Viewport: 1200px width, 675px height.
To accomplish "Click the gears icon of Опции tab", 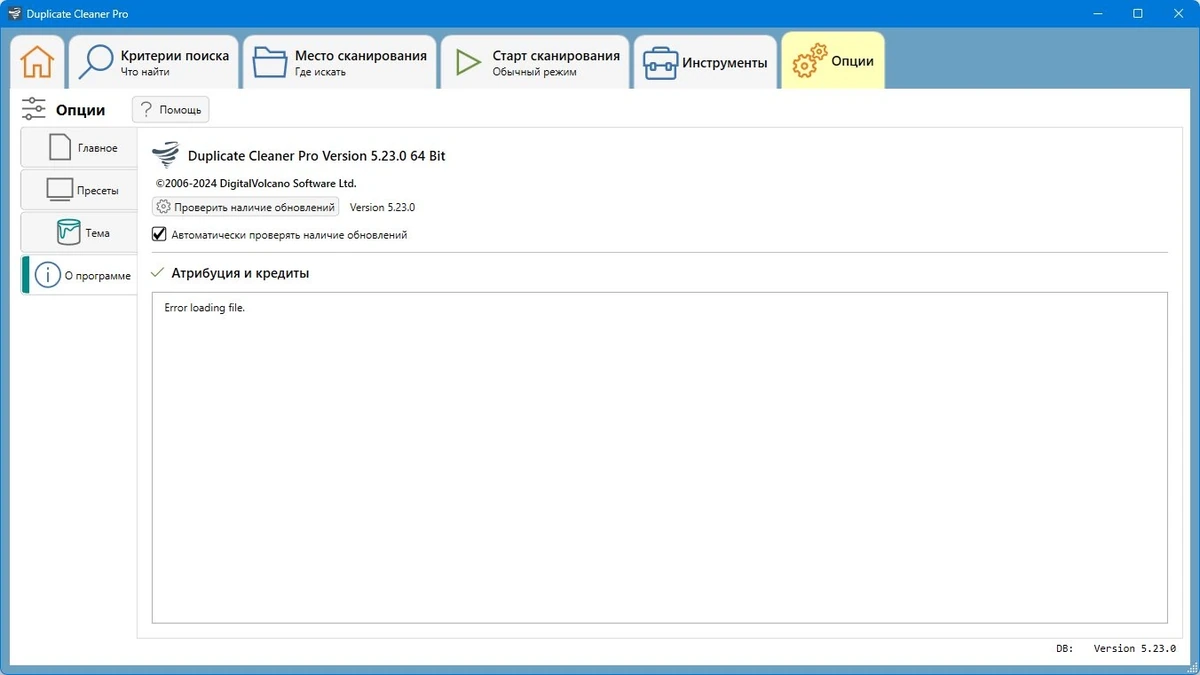I will point(809,61).
